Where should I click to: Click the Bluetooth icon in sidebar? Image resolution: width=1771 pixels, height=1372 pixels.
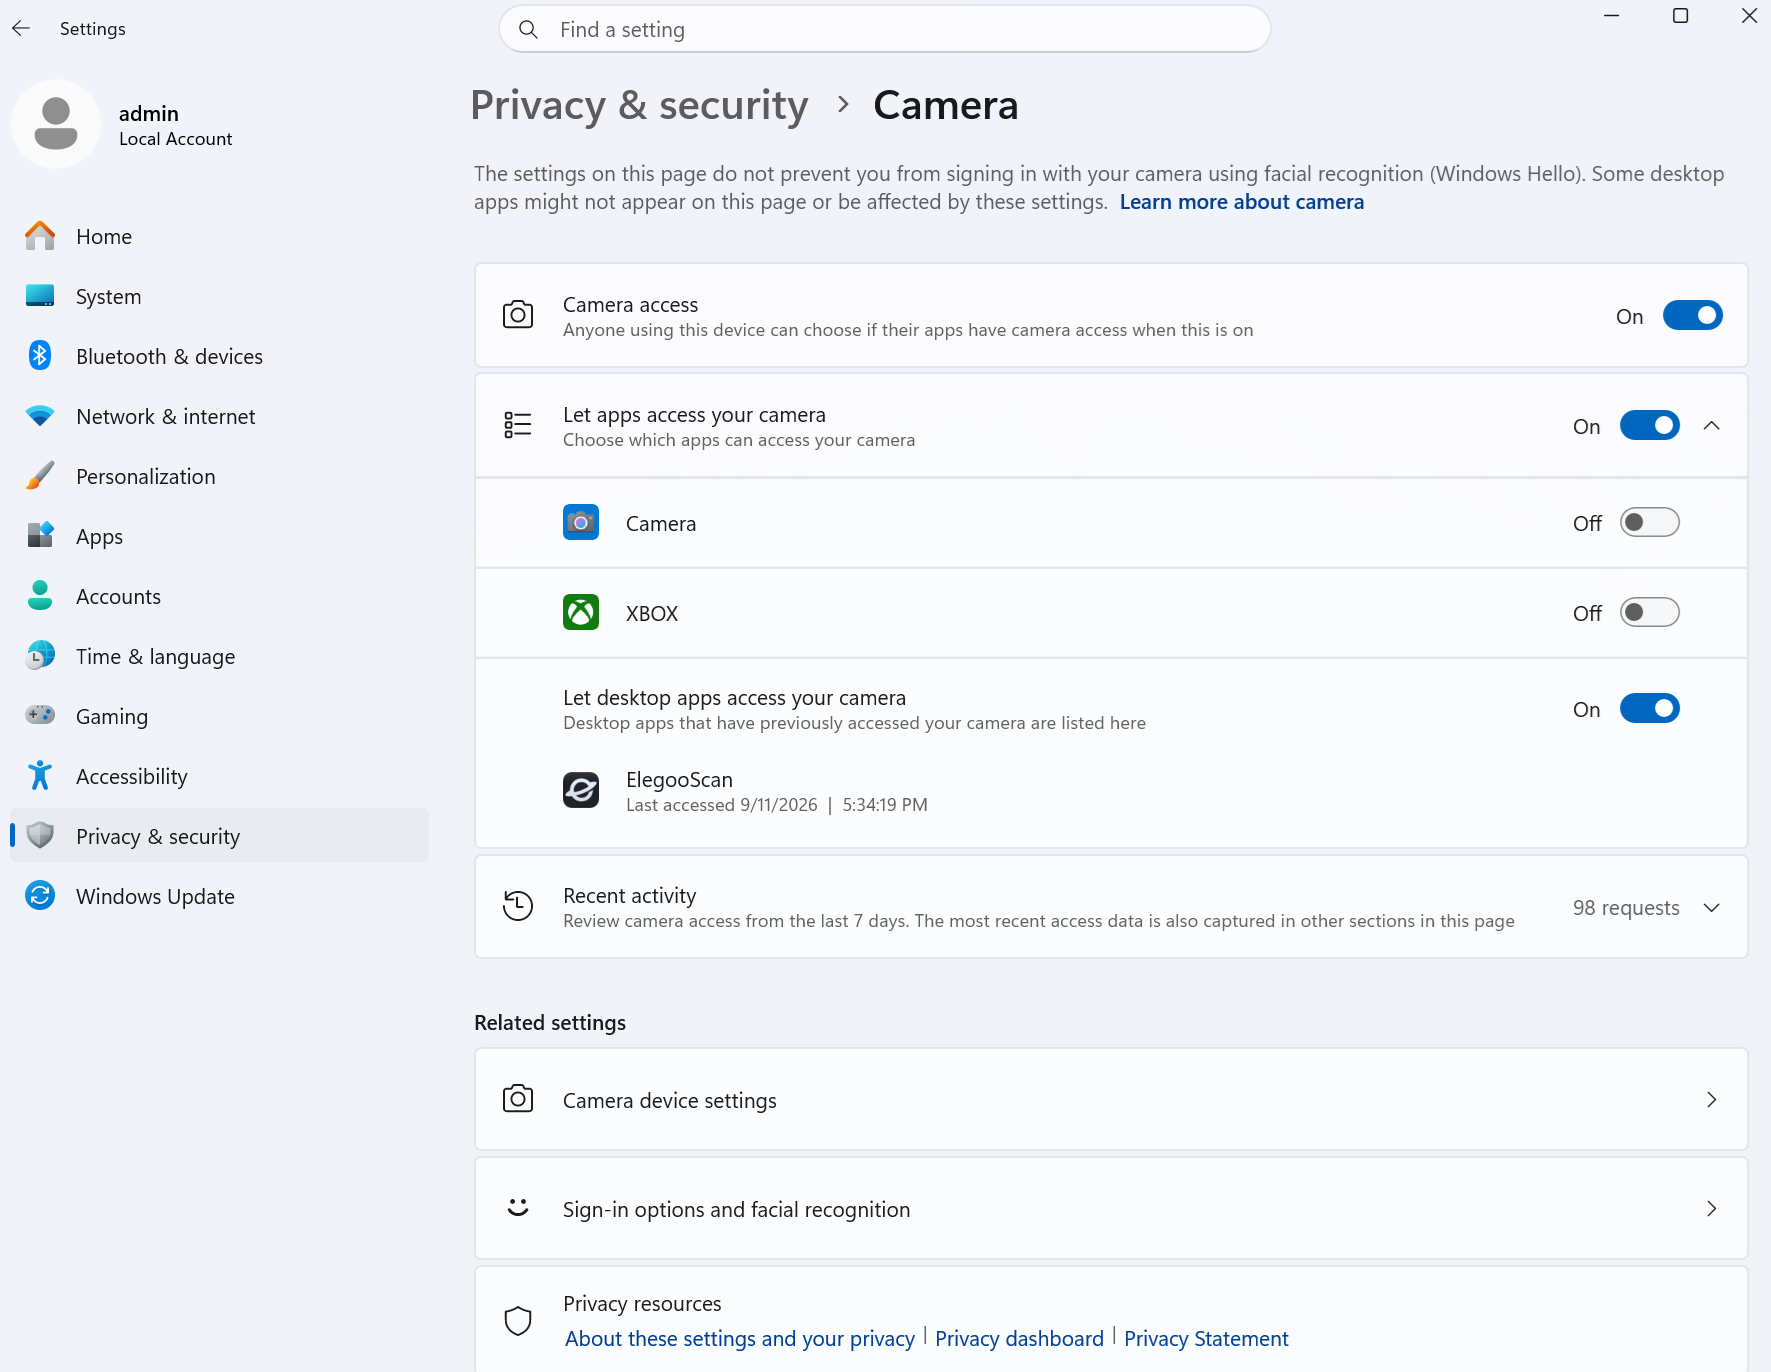pyautogui.click(x=40, y=356)
